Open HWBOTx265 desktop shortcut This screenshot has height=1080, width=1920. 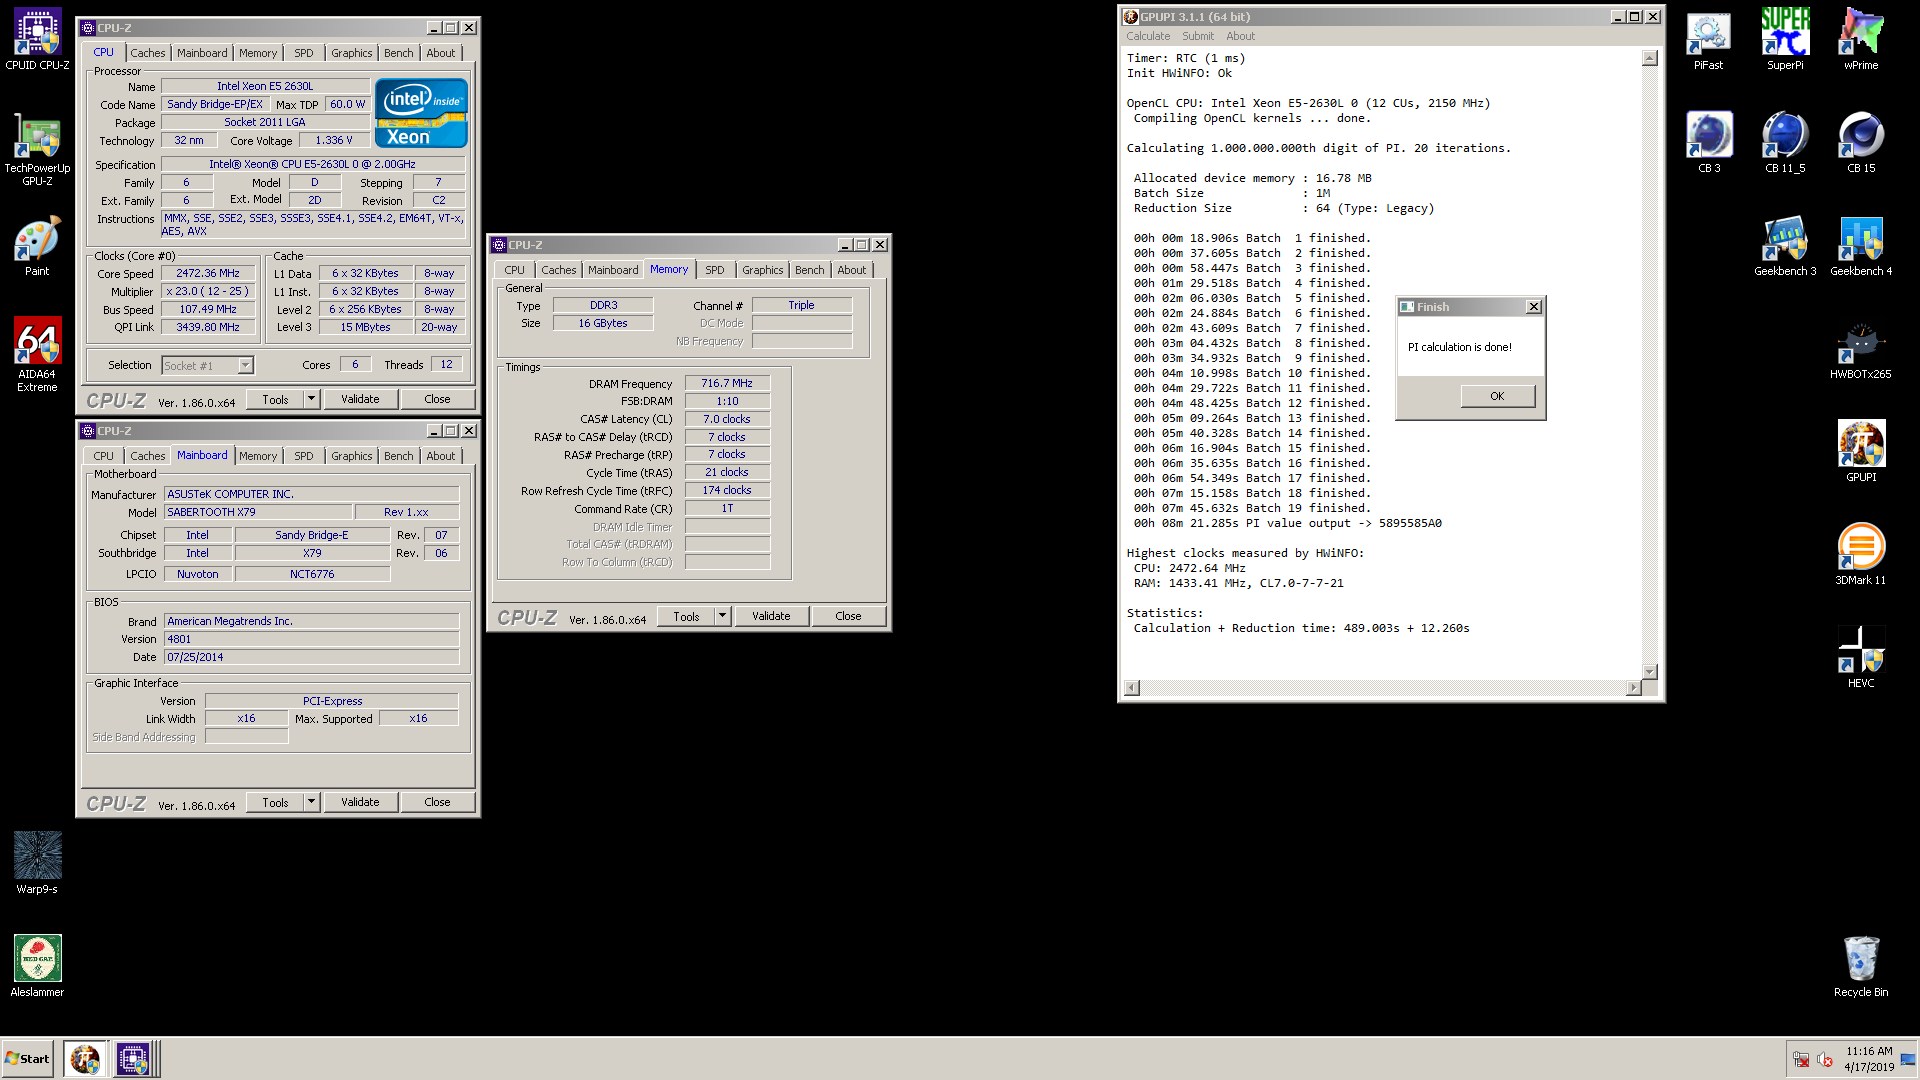pos(1861,349)
